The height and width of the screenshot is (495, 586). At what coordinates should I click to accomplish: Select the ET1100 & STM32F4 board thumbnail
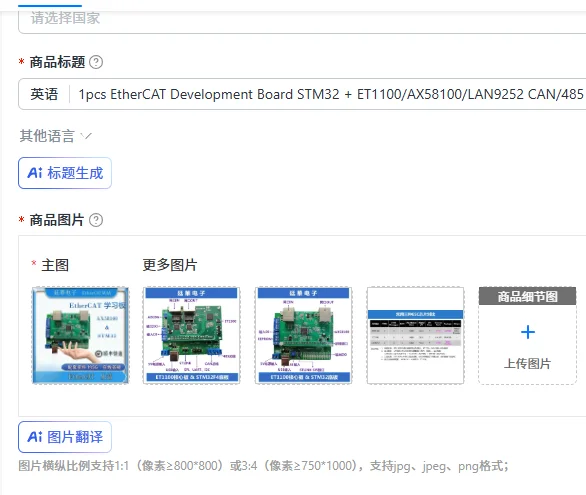click(x=191, y=335)
